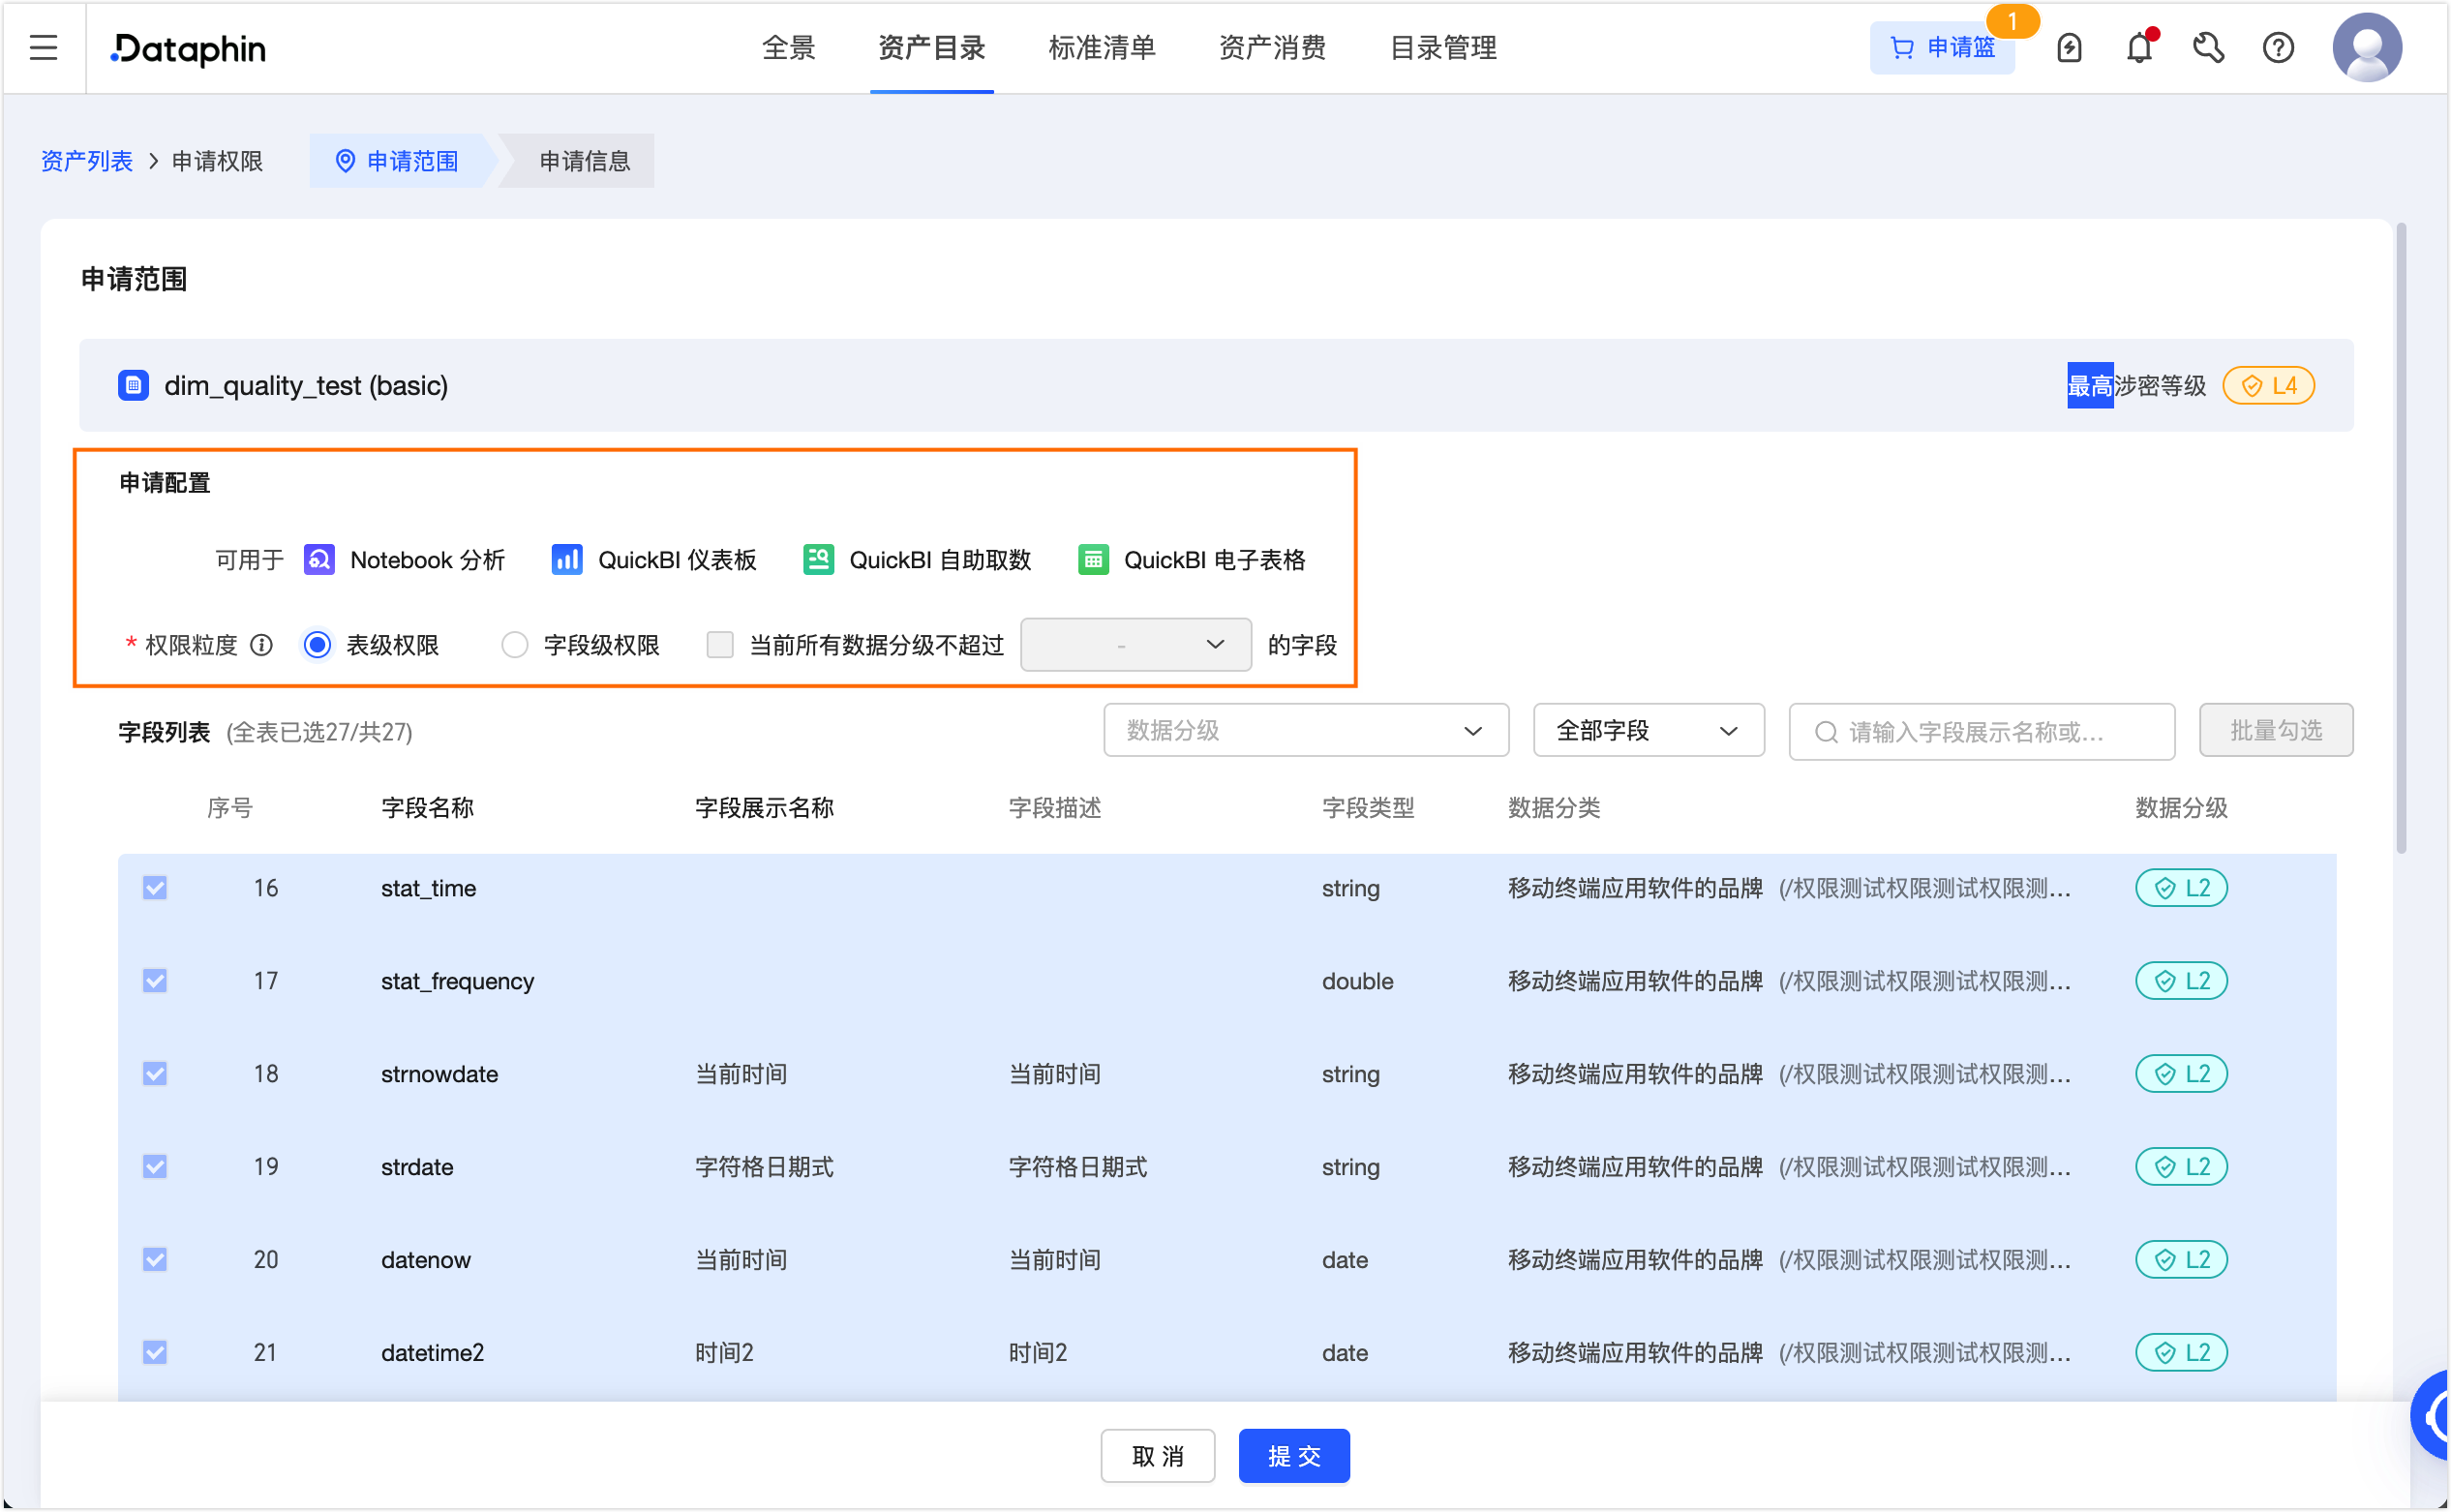
Task: Toggle checkbox for stat_time row
Action: [155, 888]
